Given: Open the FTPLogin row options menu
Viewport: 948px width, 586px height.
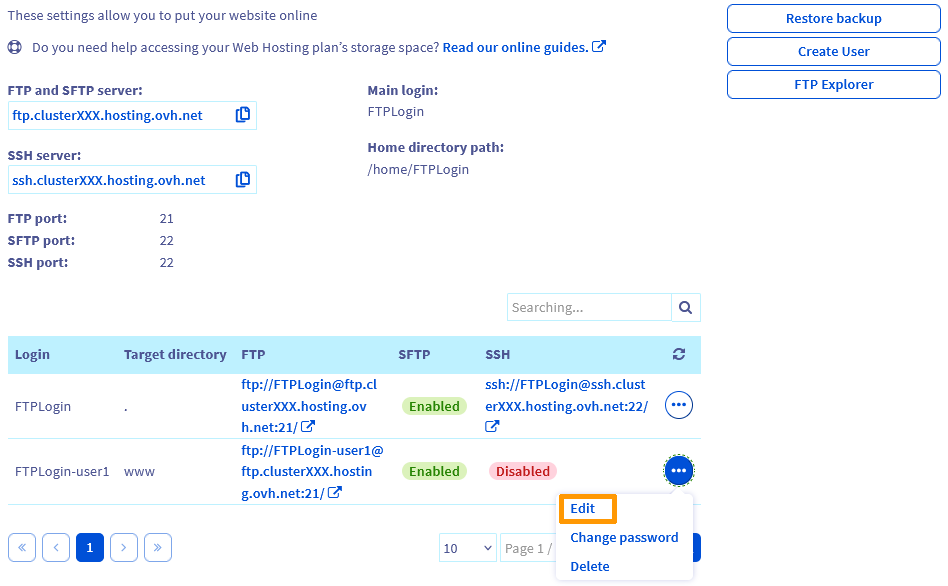Looking at the screenshot, I should [679, 405].
